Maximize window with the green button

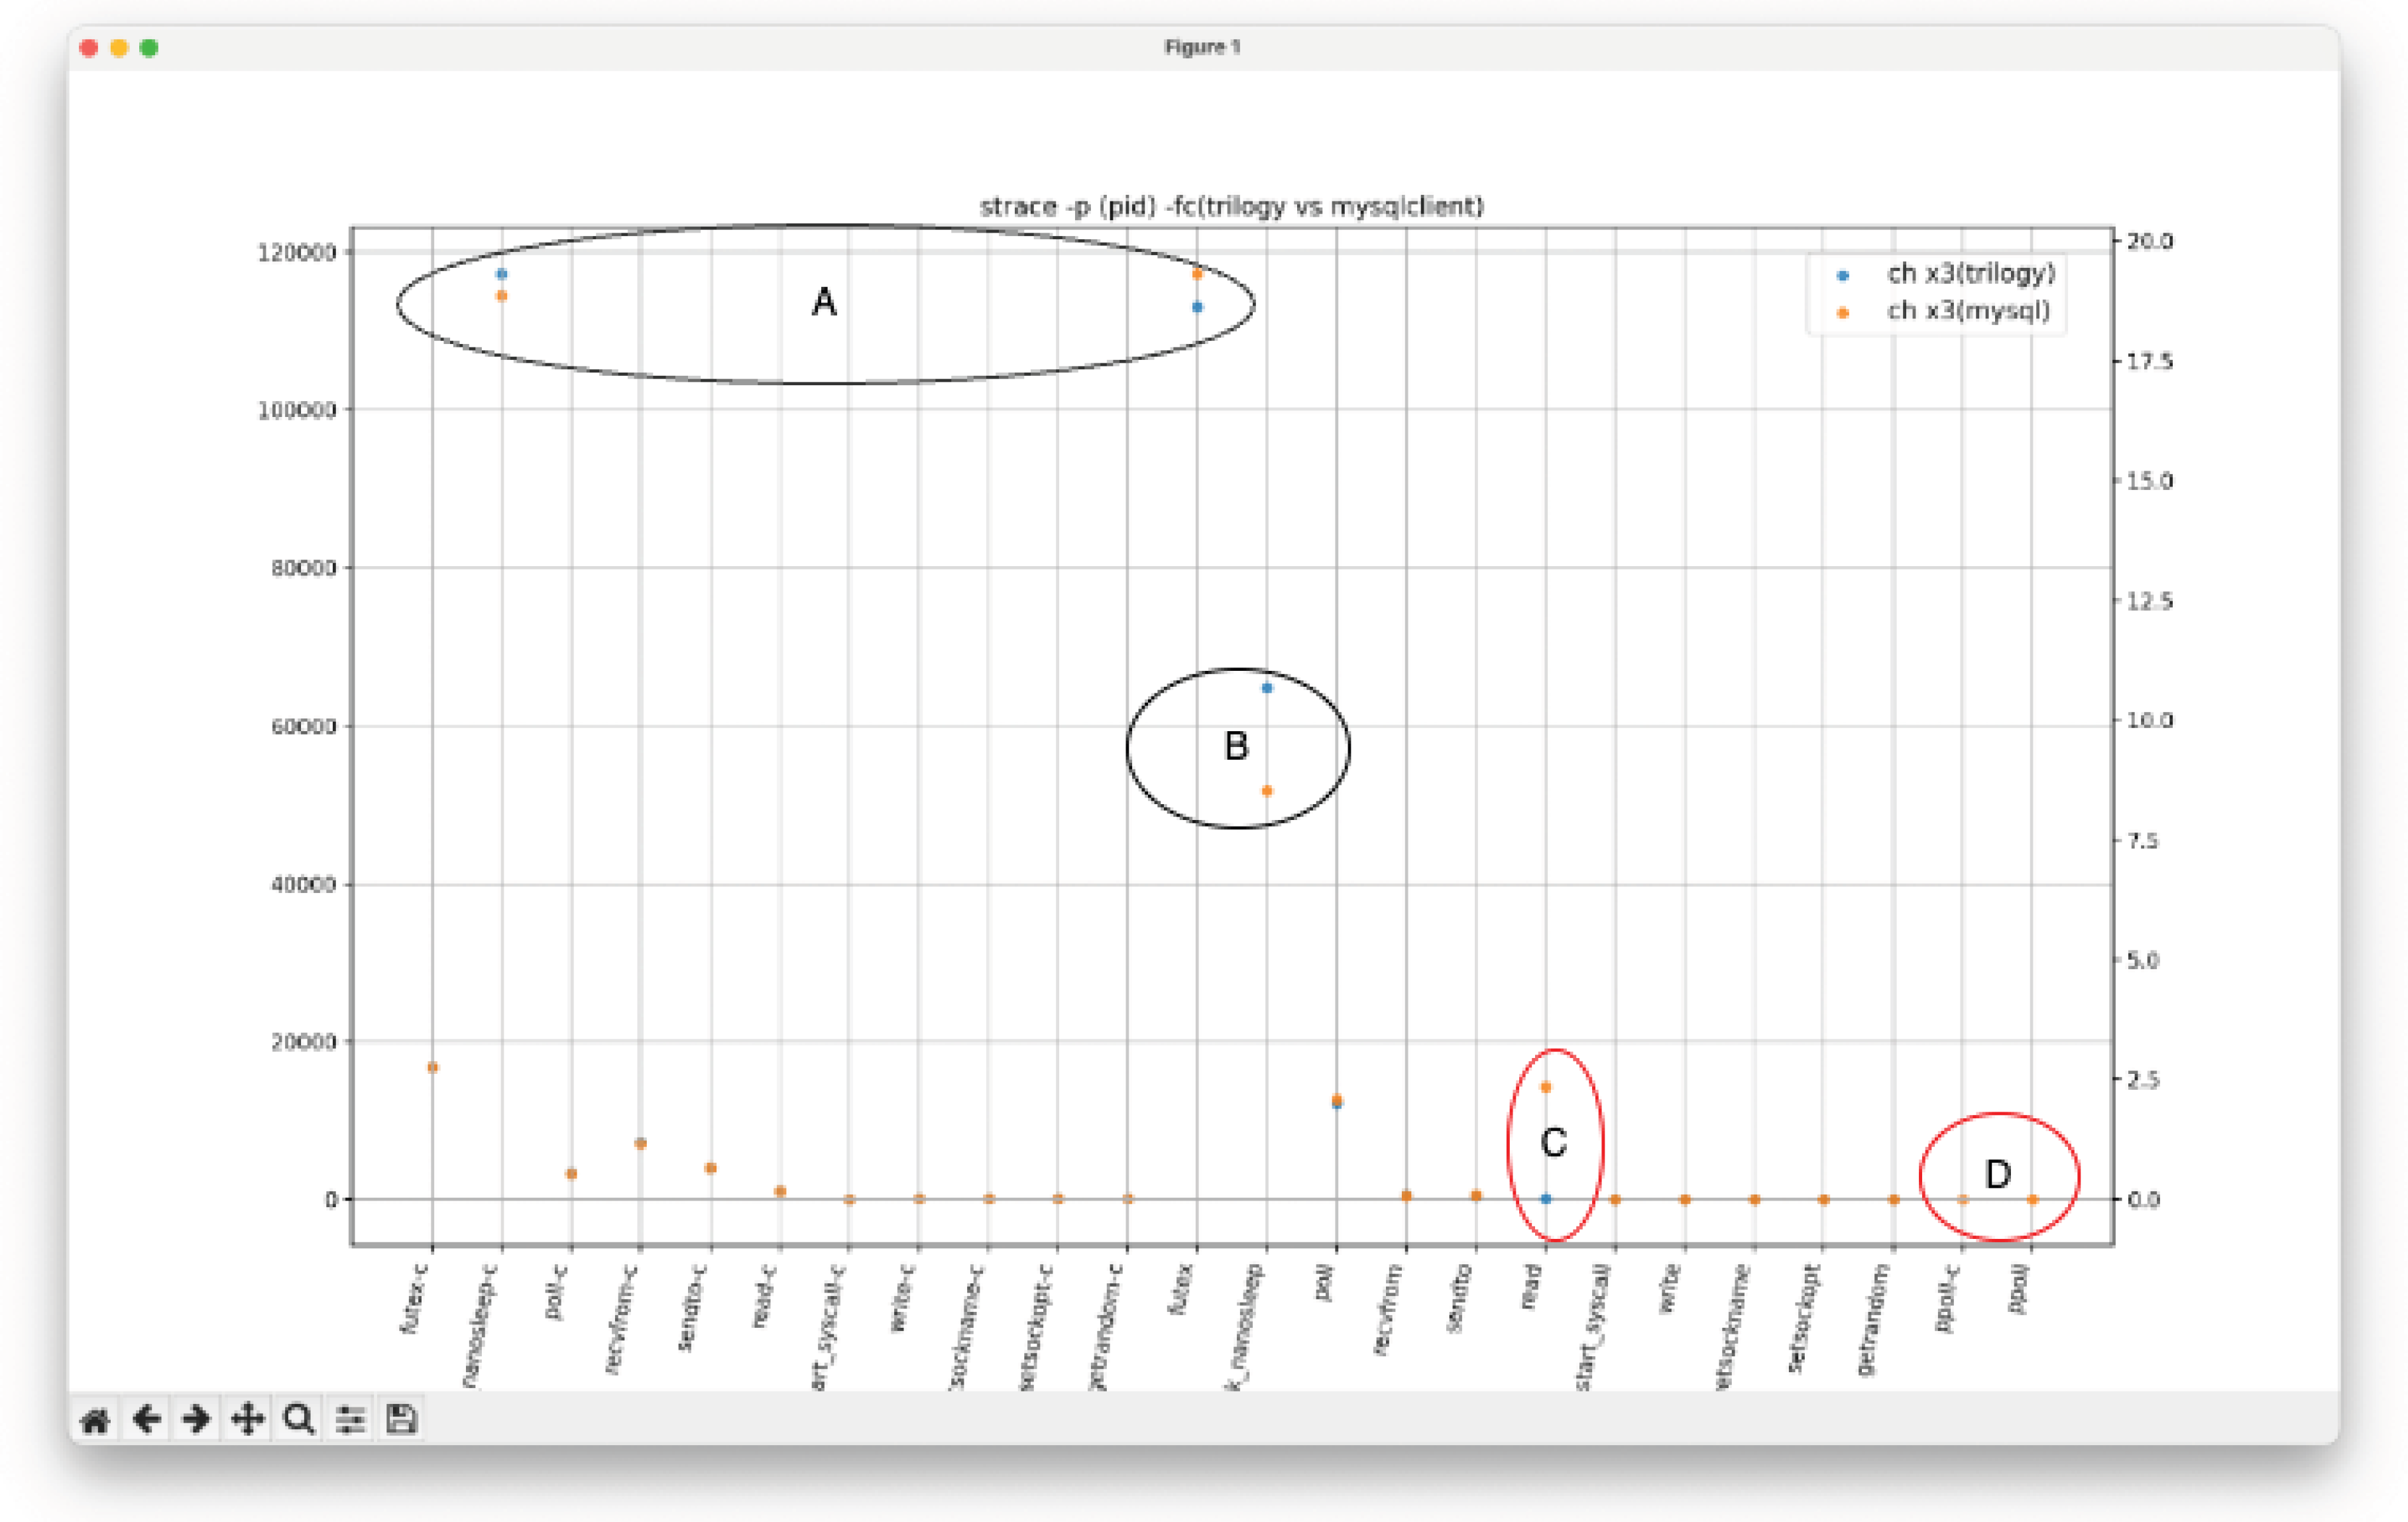click(x=149, y=48)
